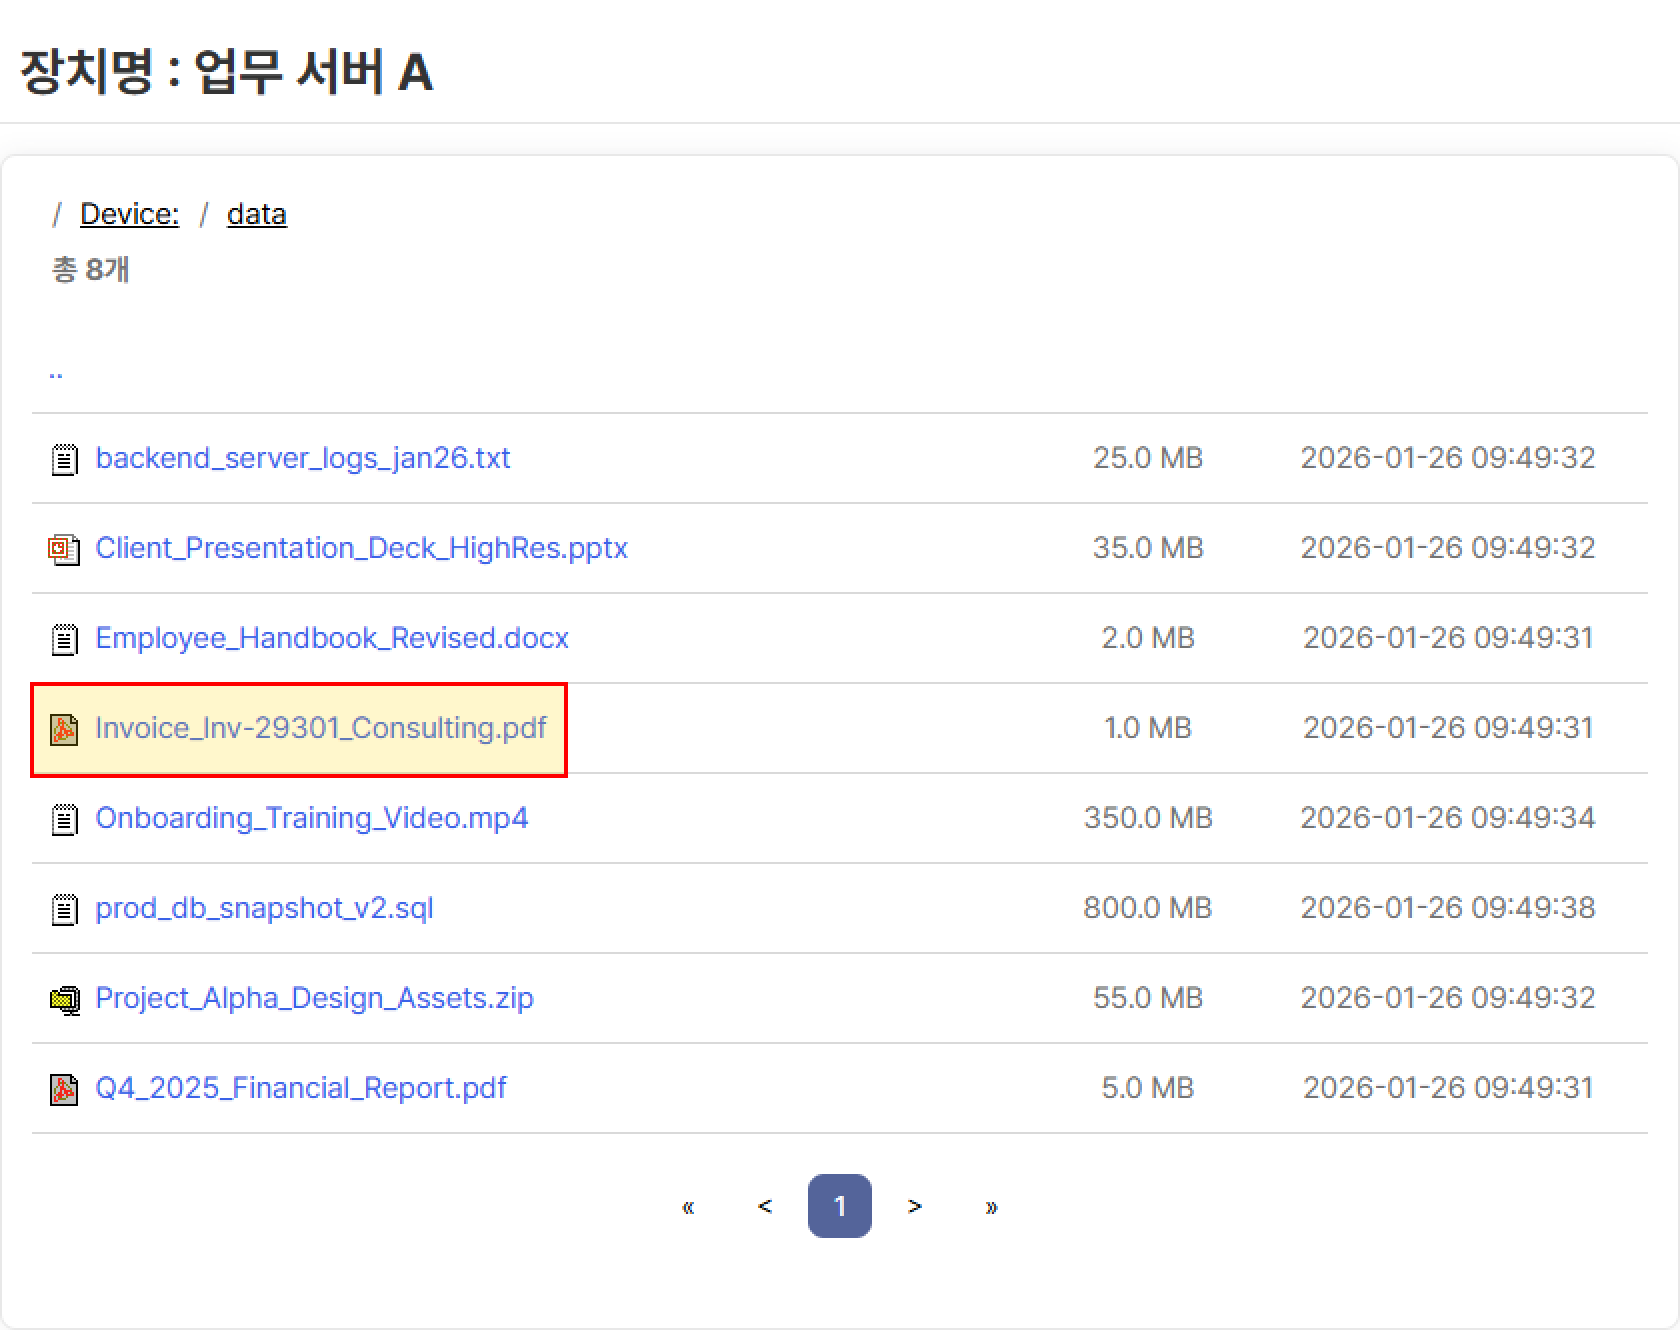Click the file icon beside Onboarding_Training_Video.mp4
1680x1330 pixels.
(64, 819)
